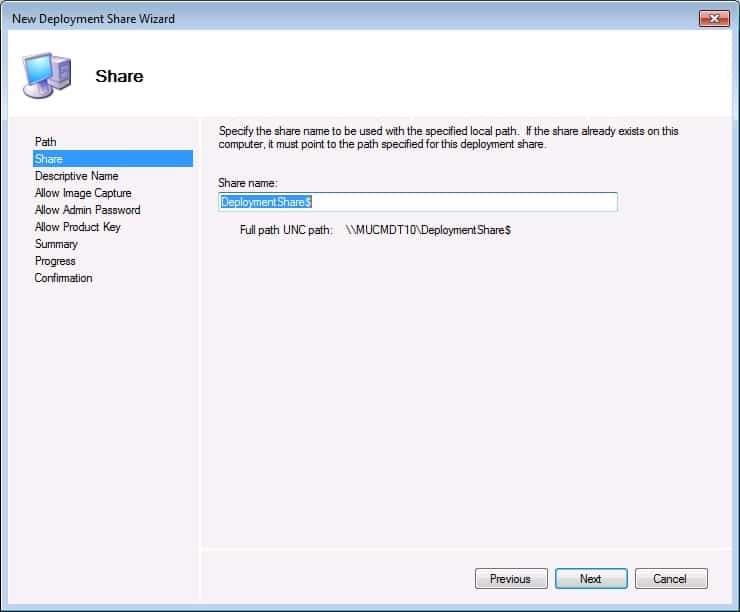
Task: Select the highlighted Share step
Action: click(113, 159)
